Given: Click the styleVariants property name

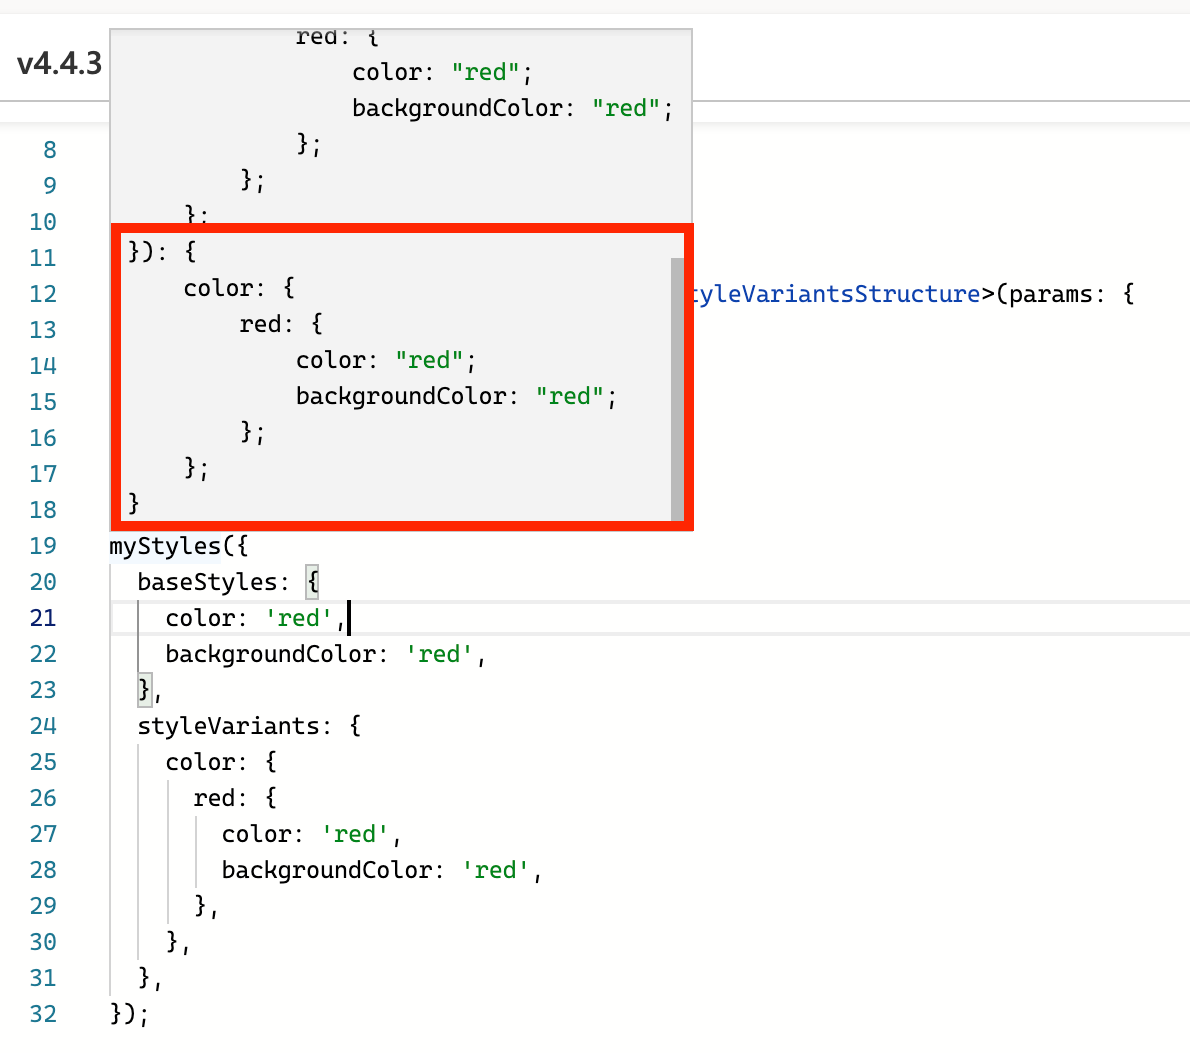Looking at the screenshot, I should (x=228, y=727).
